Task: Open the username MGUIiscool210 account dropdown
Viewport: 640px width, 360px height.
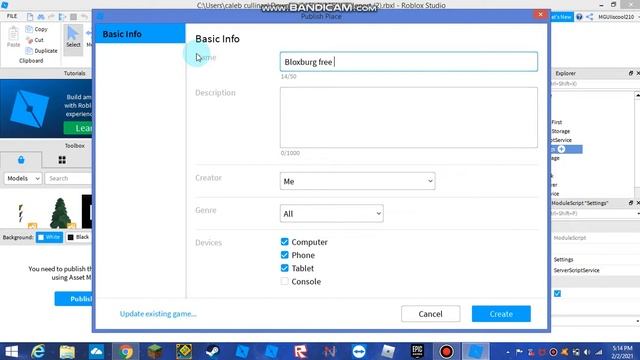Action: [618, 17]
